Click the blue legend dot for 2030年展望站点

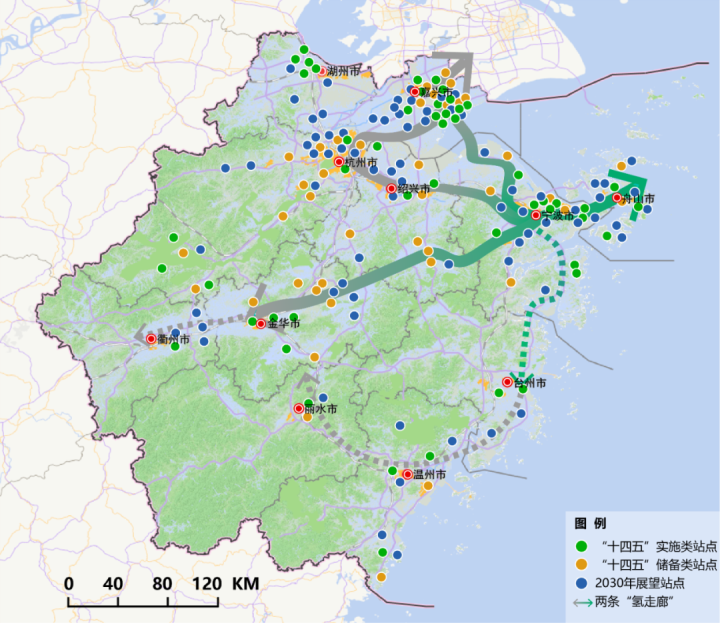[581, 582]
